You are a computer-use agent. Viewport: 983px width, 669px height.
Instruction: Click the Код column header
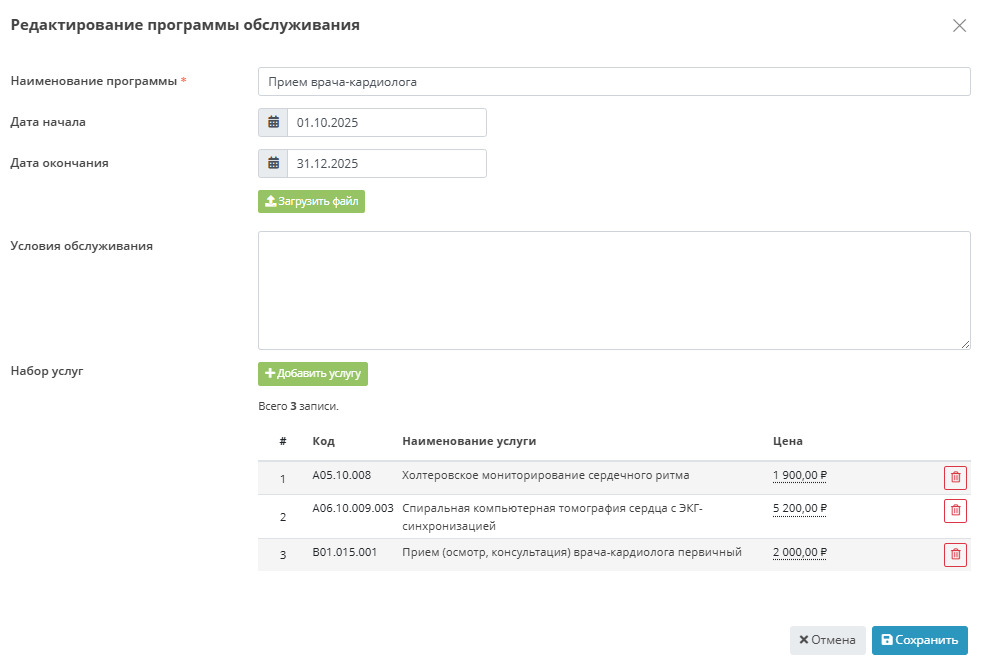pos(323,441)
